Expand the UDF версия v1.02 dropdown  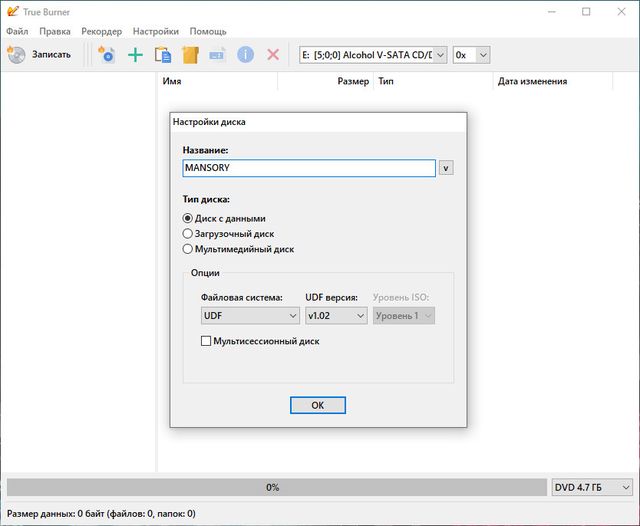(336, 315)
